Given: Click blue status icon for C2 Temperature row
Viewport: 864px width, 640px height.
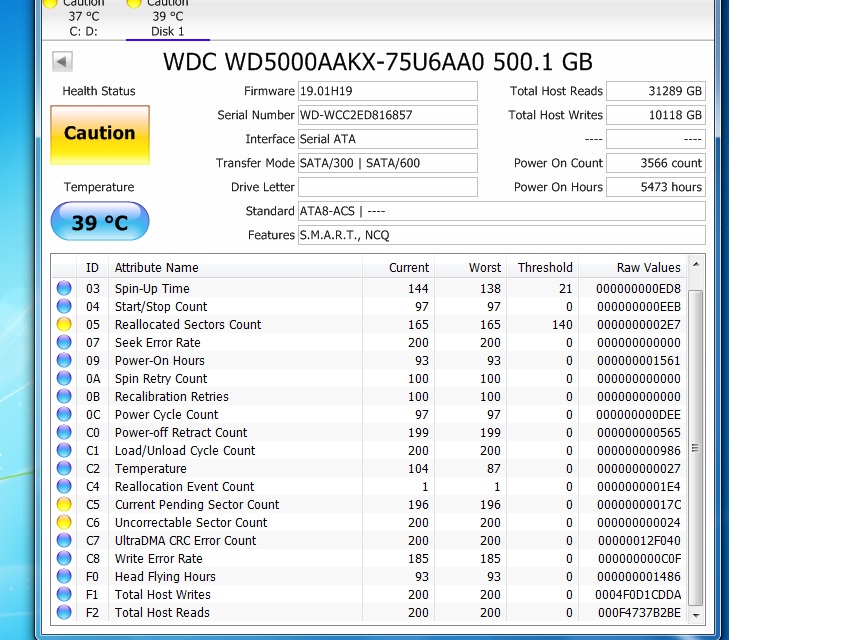Looking at the screenshot, I should coord(64,468).
